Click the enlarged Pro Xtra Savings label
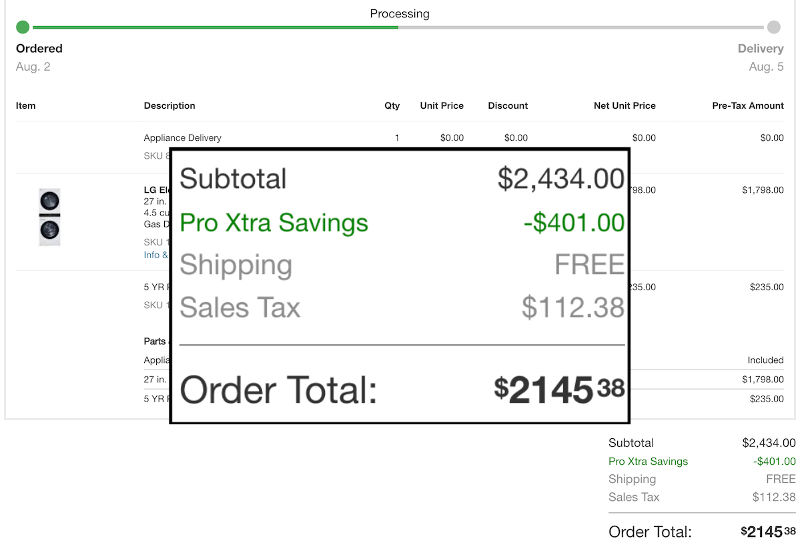The height and width of the screenshot is (549, 800). 274,223
